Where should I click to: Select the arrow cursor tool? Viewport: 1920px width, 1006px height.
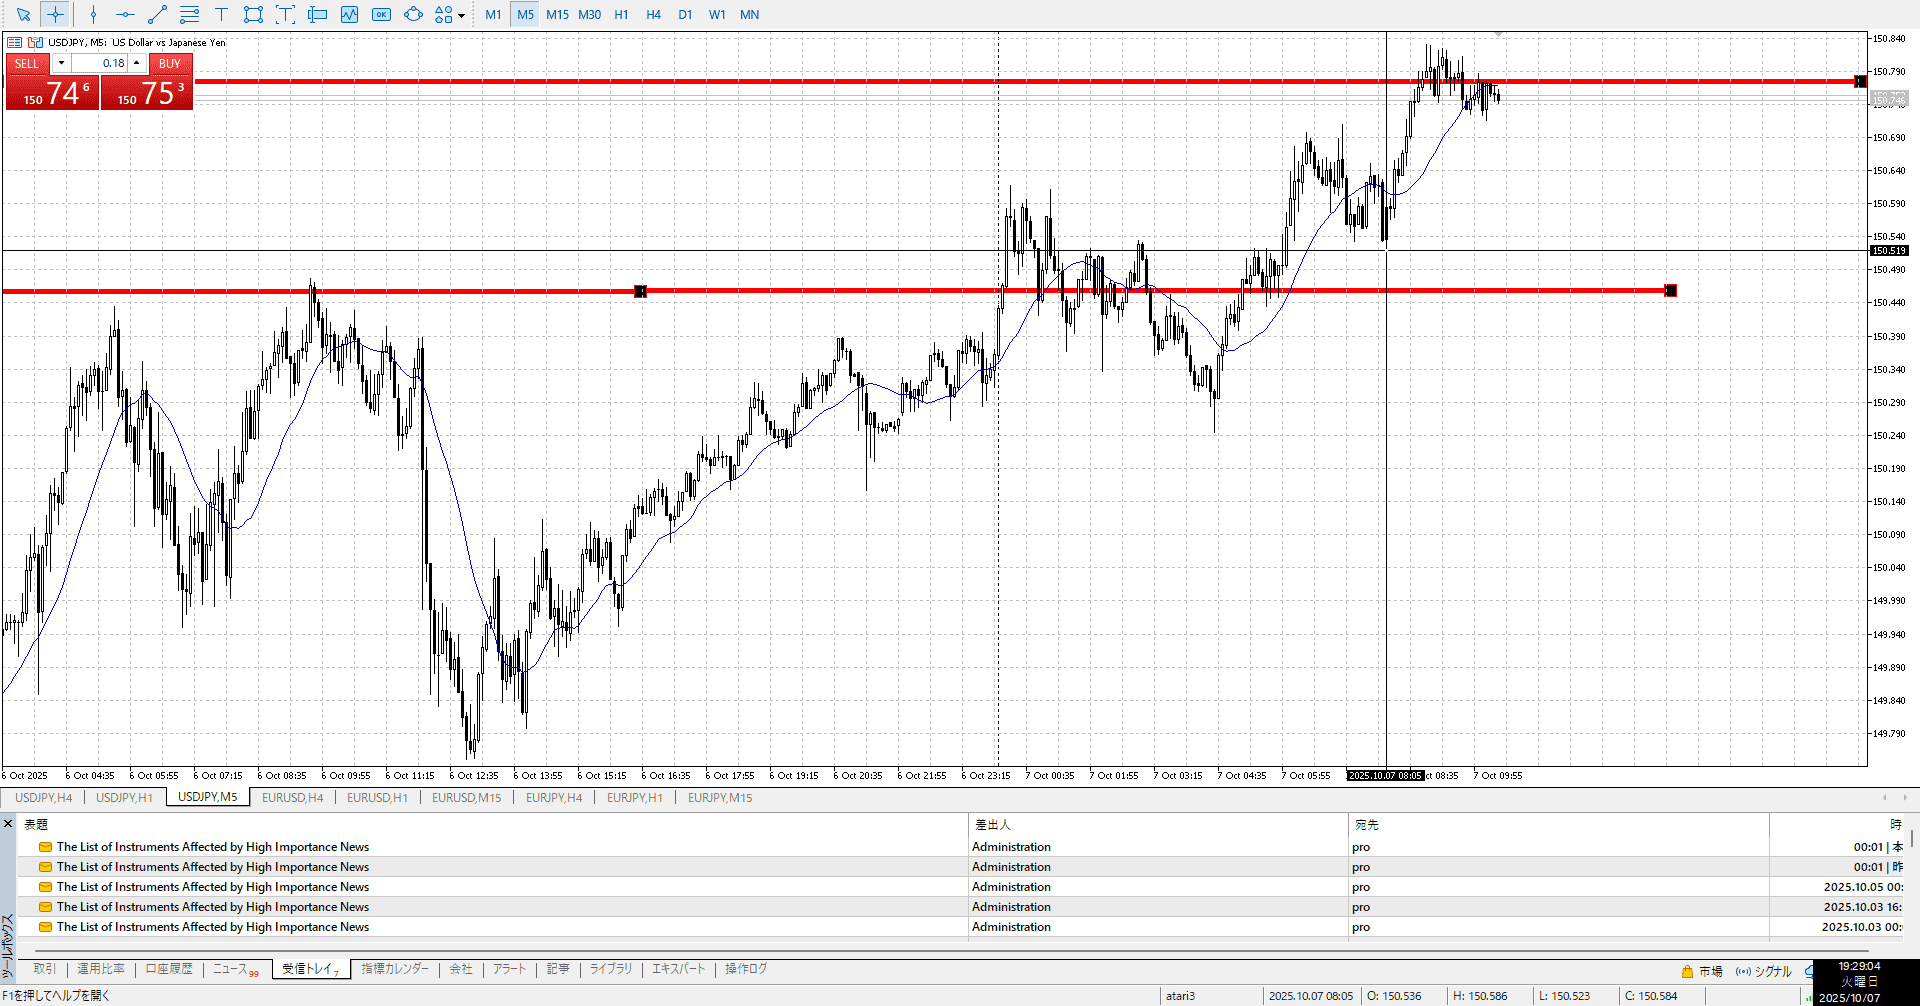pos(23,14)
